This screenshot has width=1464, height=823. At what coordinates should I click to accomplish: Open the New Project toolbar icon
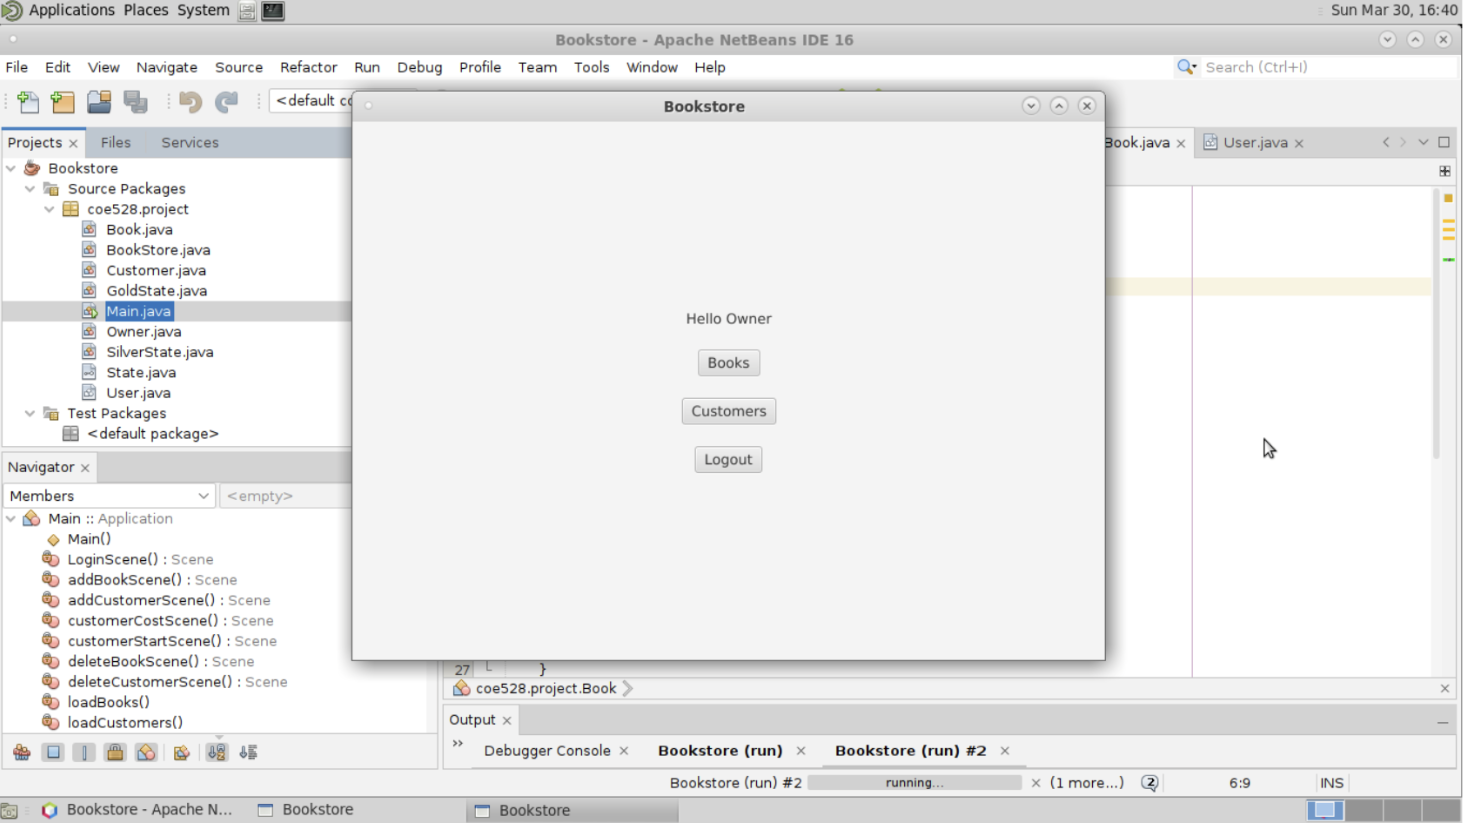coord(62,101)
